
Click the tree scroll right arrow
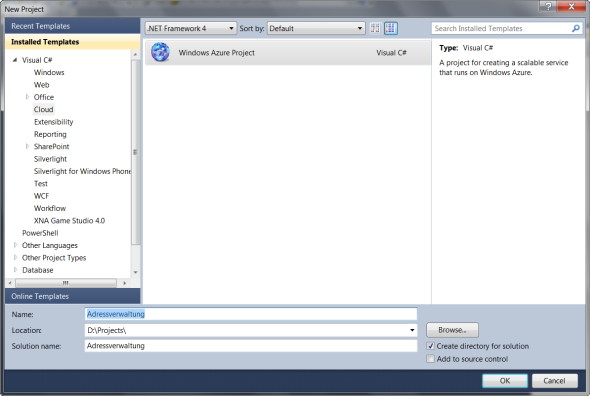point(125,283)
